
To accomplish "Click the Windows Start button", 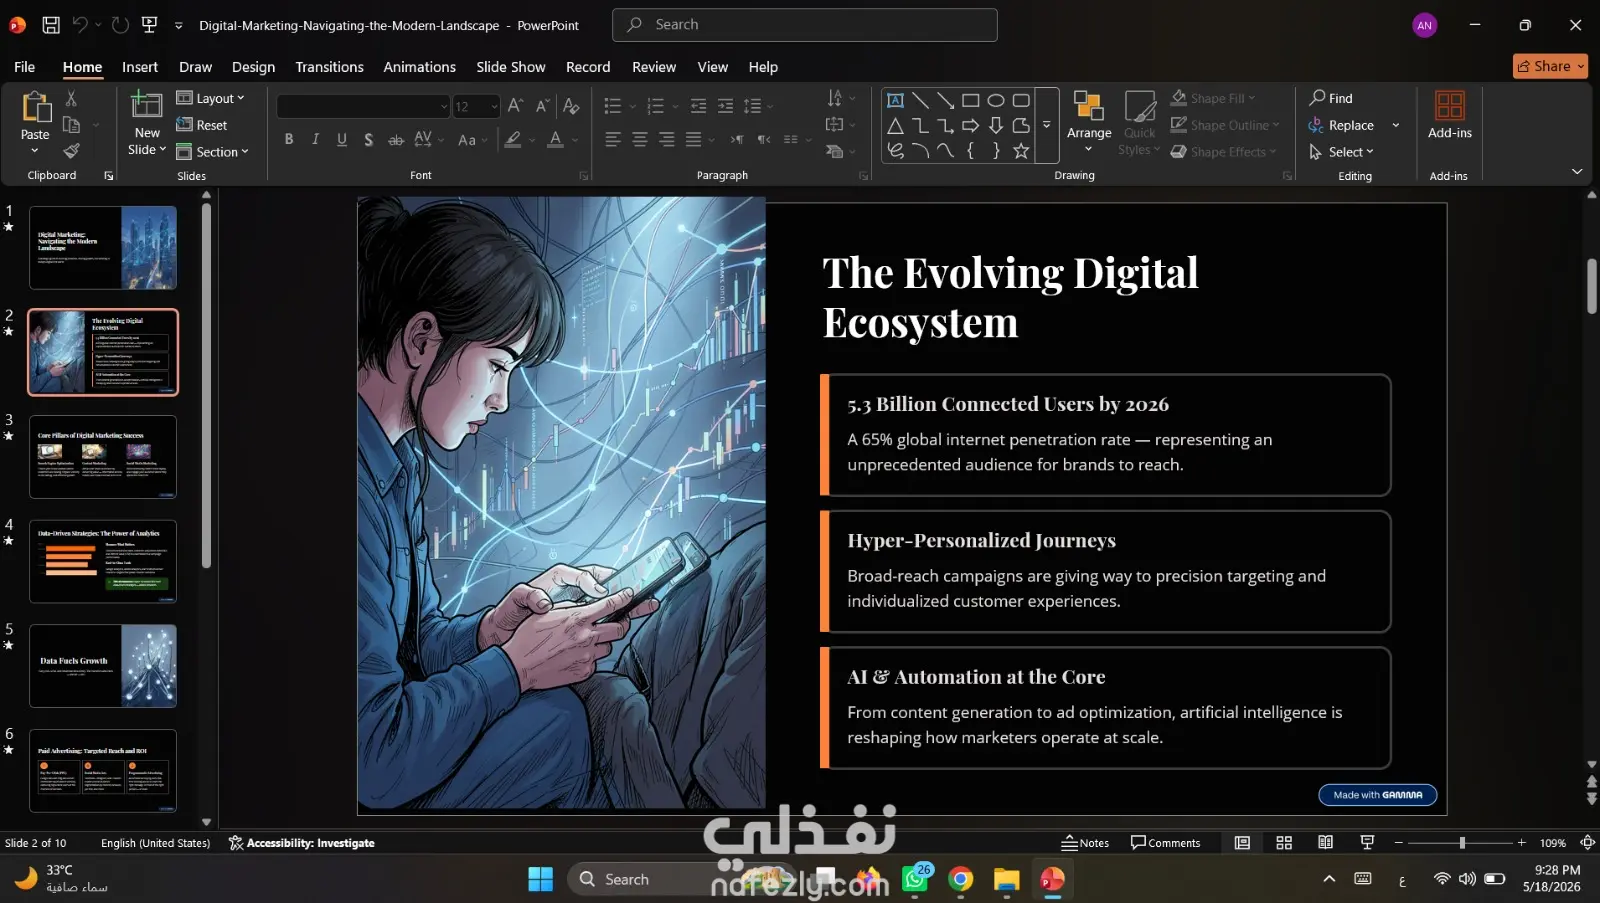I will click(x=541, y=879).
